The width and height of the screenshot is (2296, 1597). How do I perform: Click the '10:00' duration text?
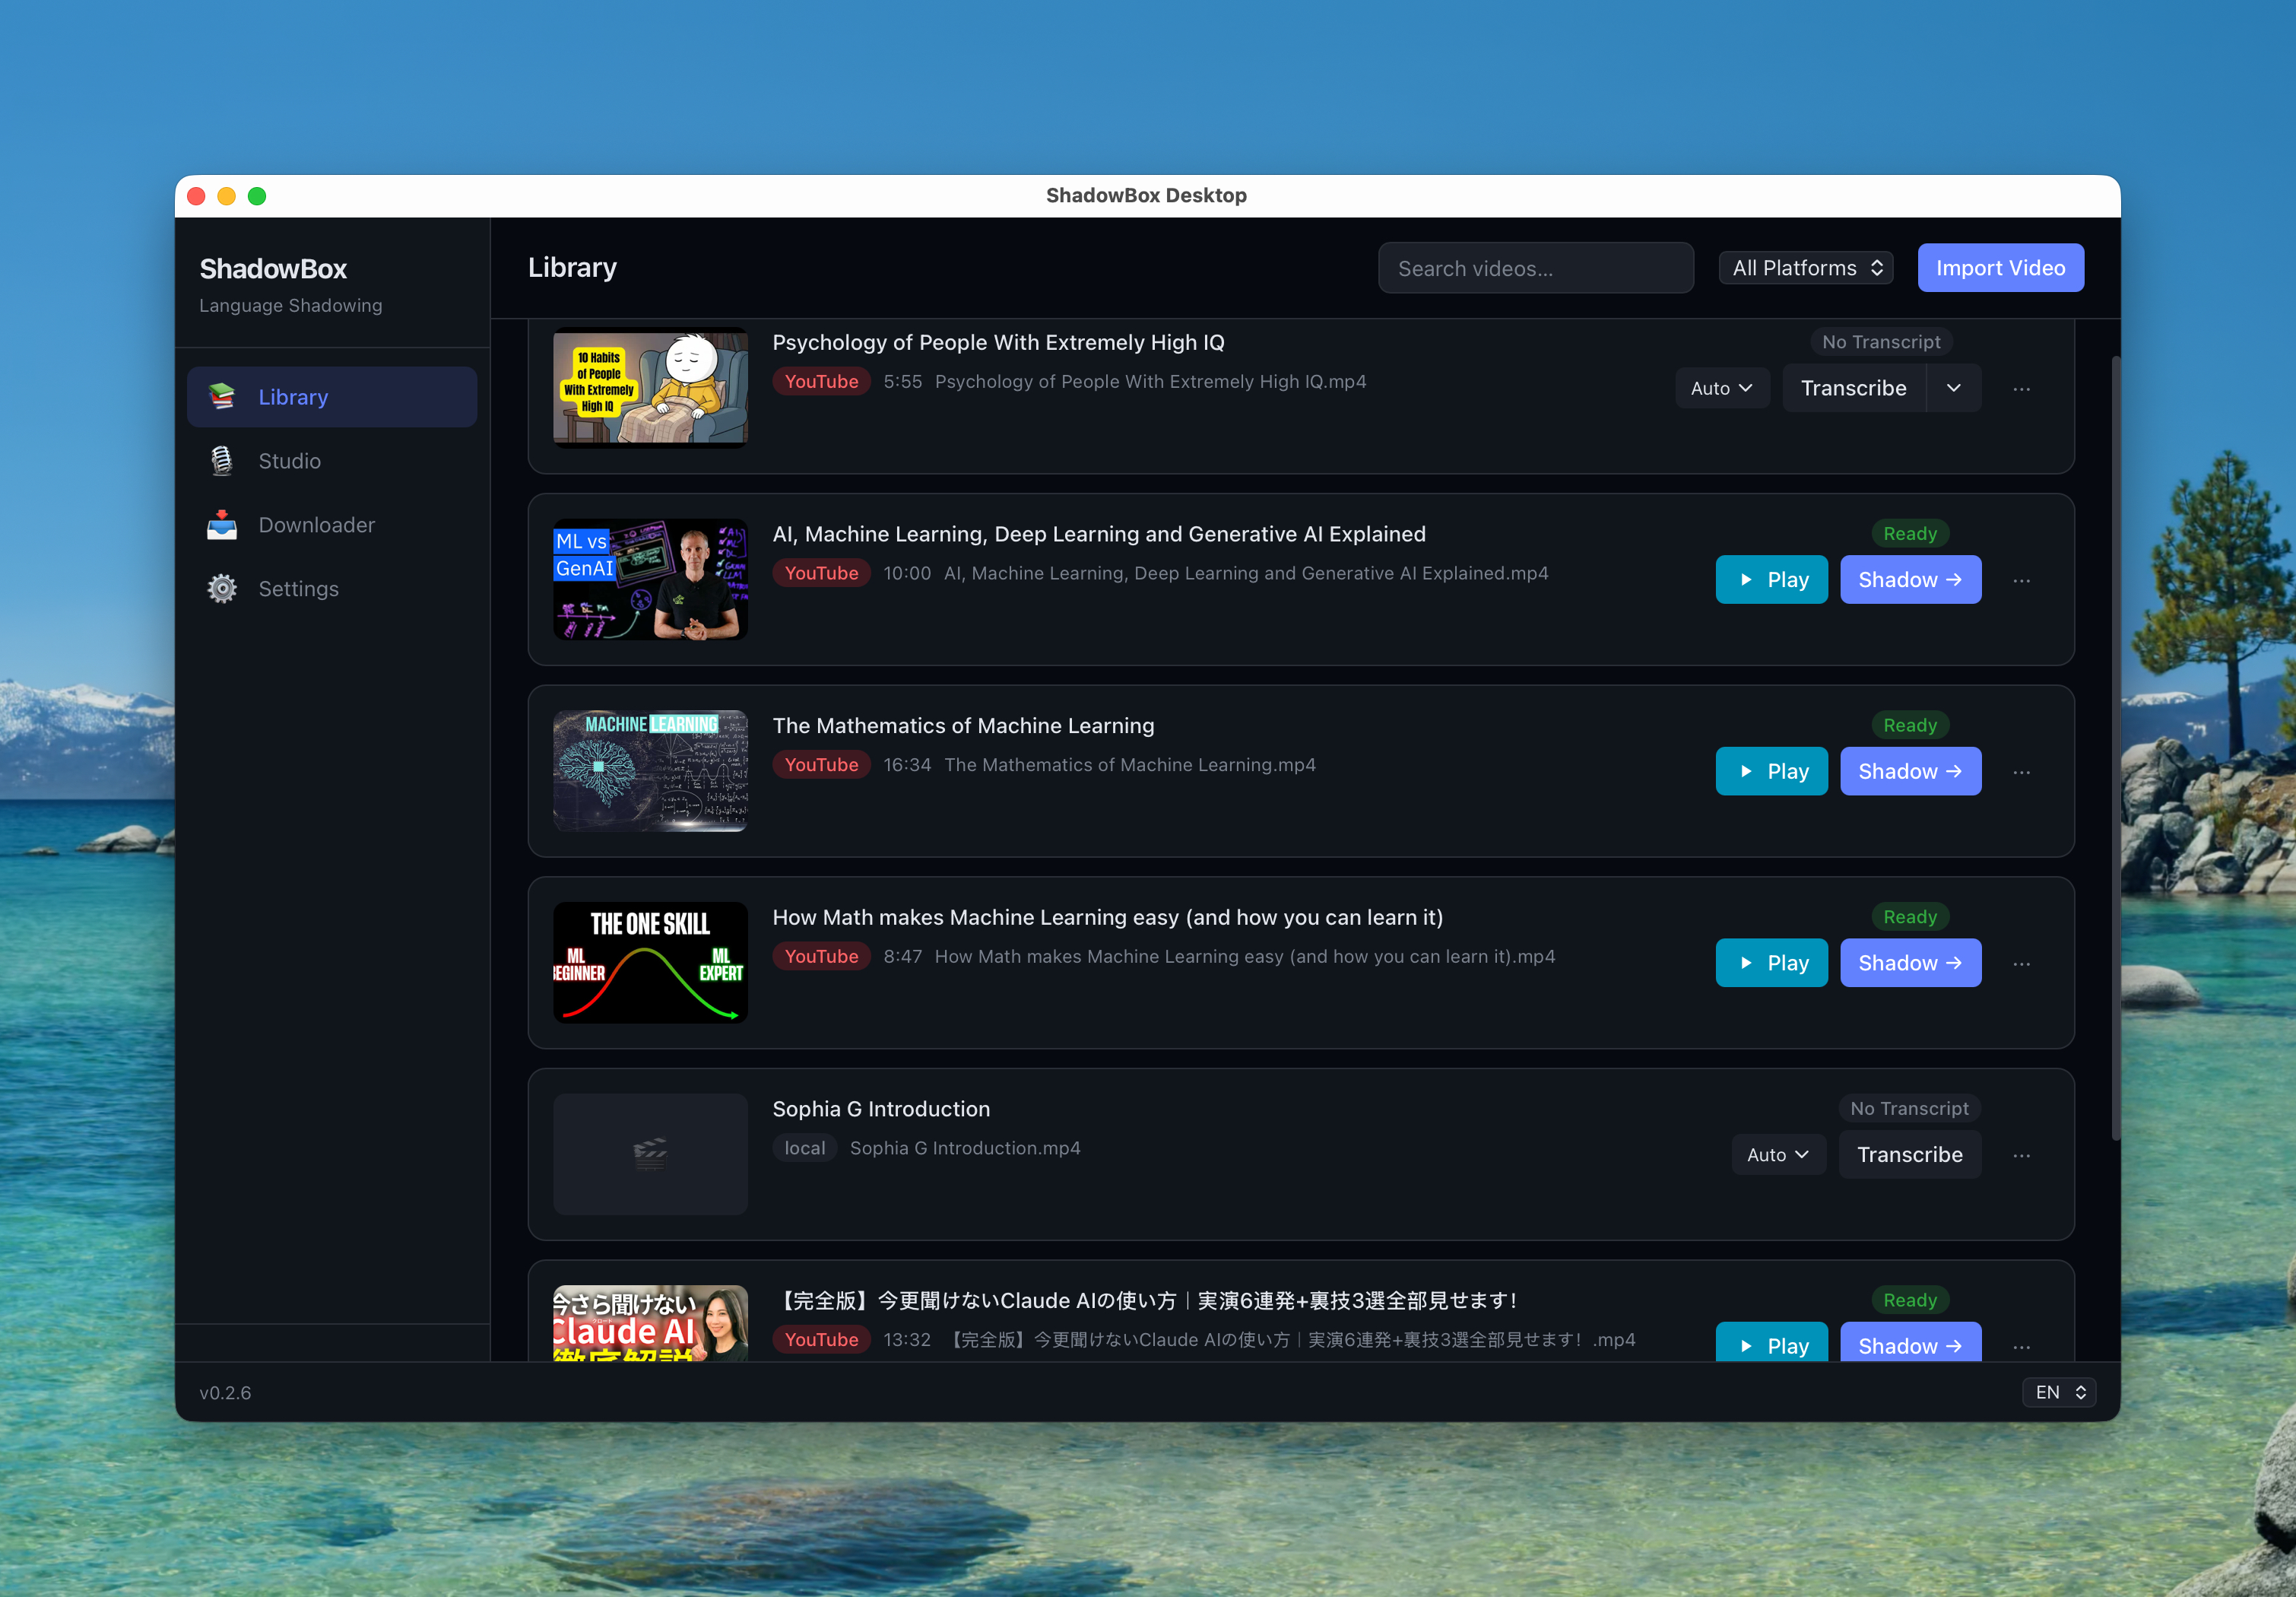click(907, 573)
